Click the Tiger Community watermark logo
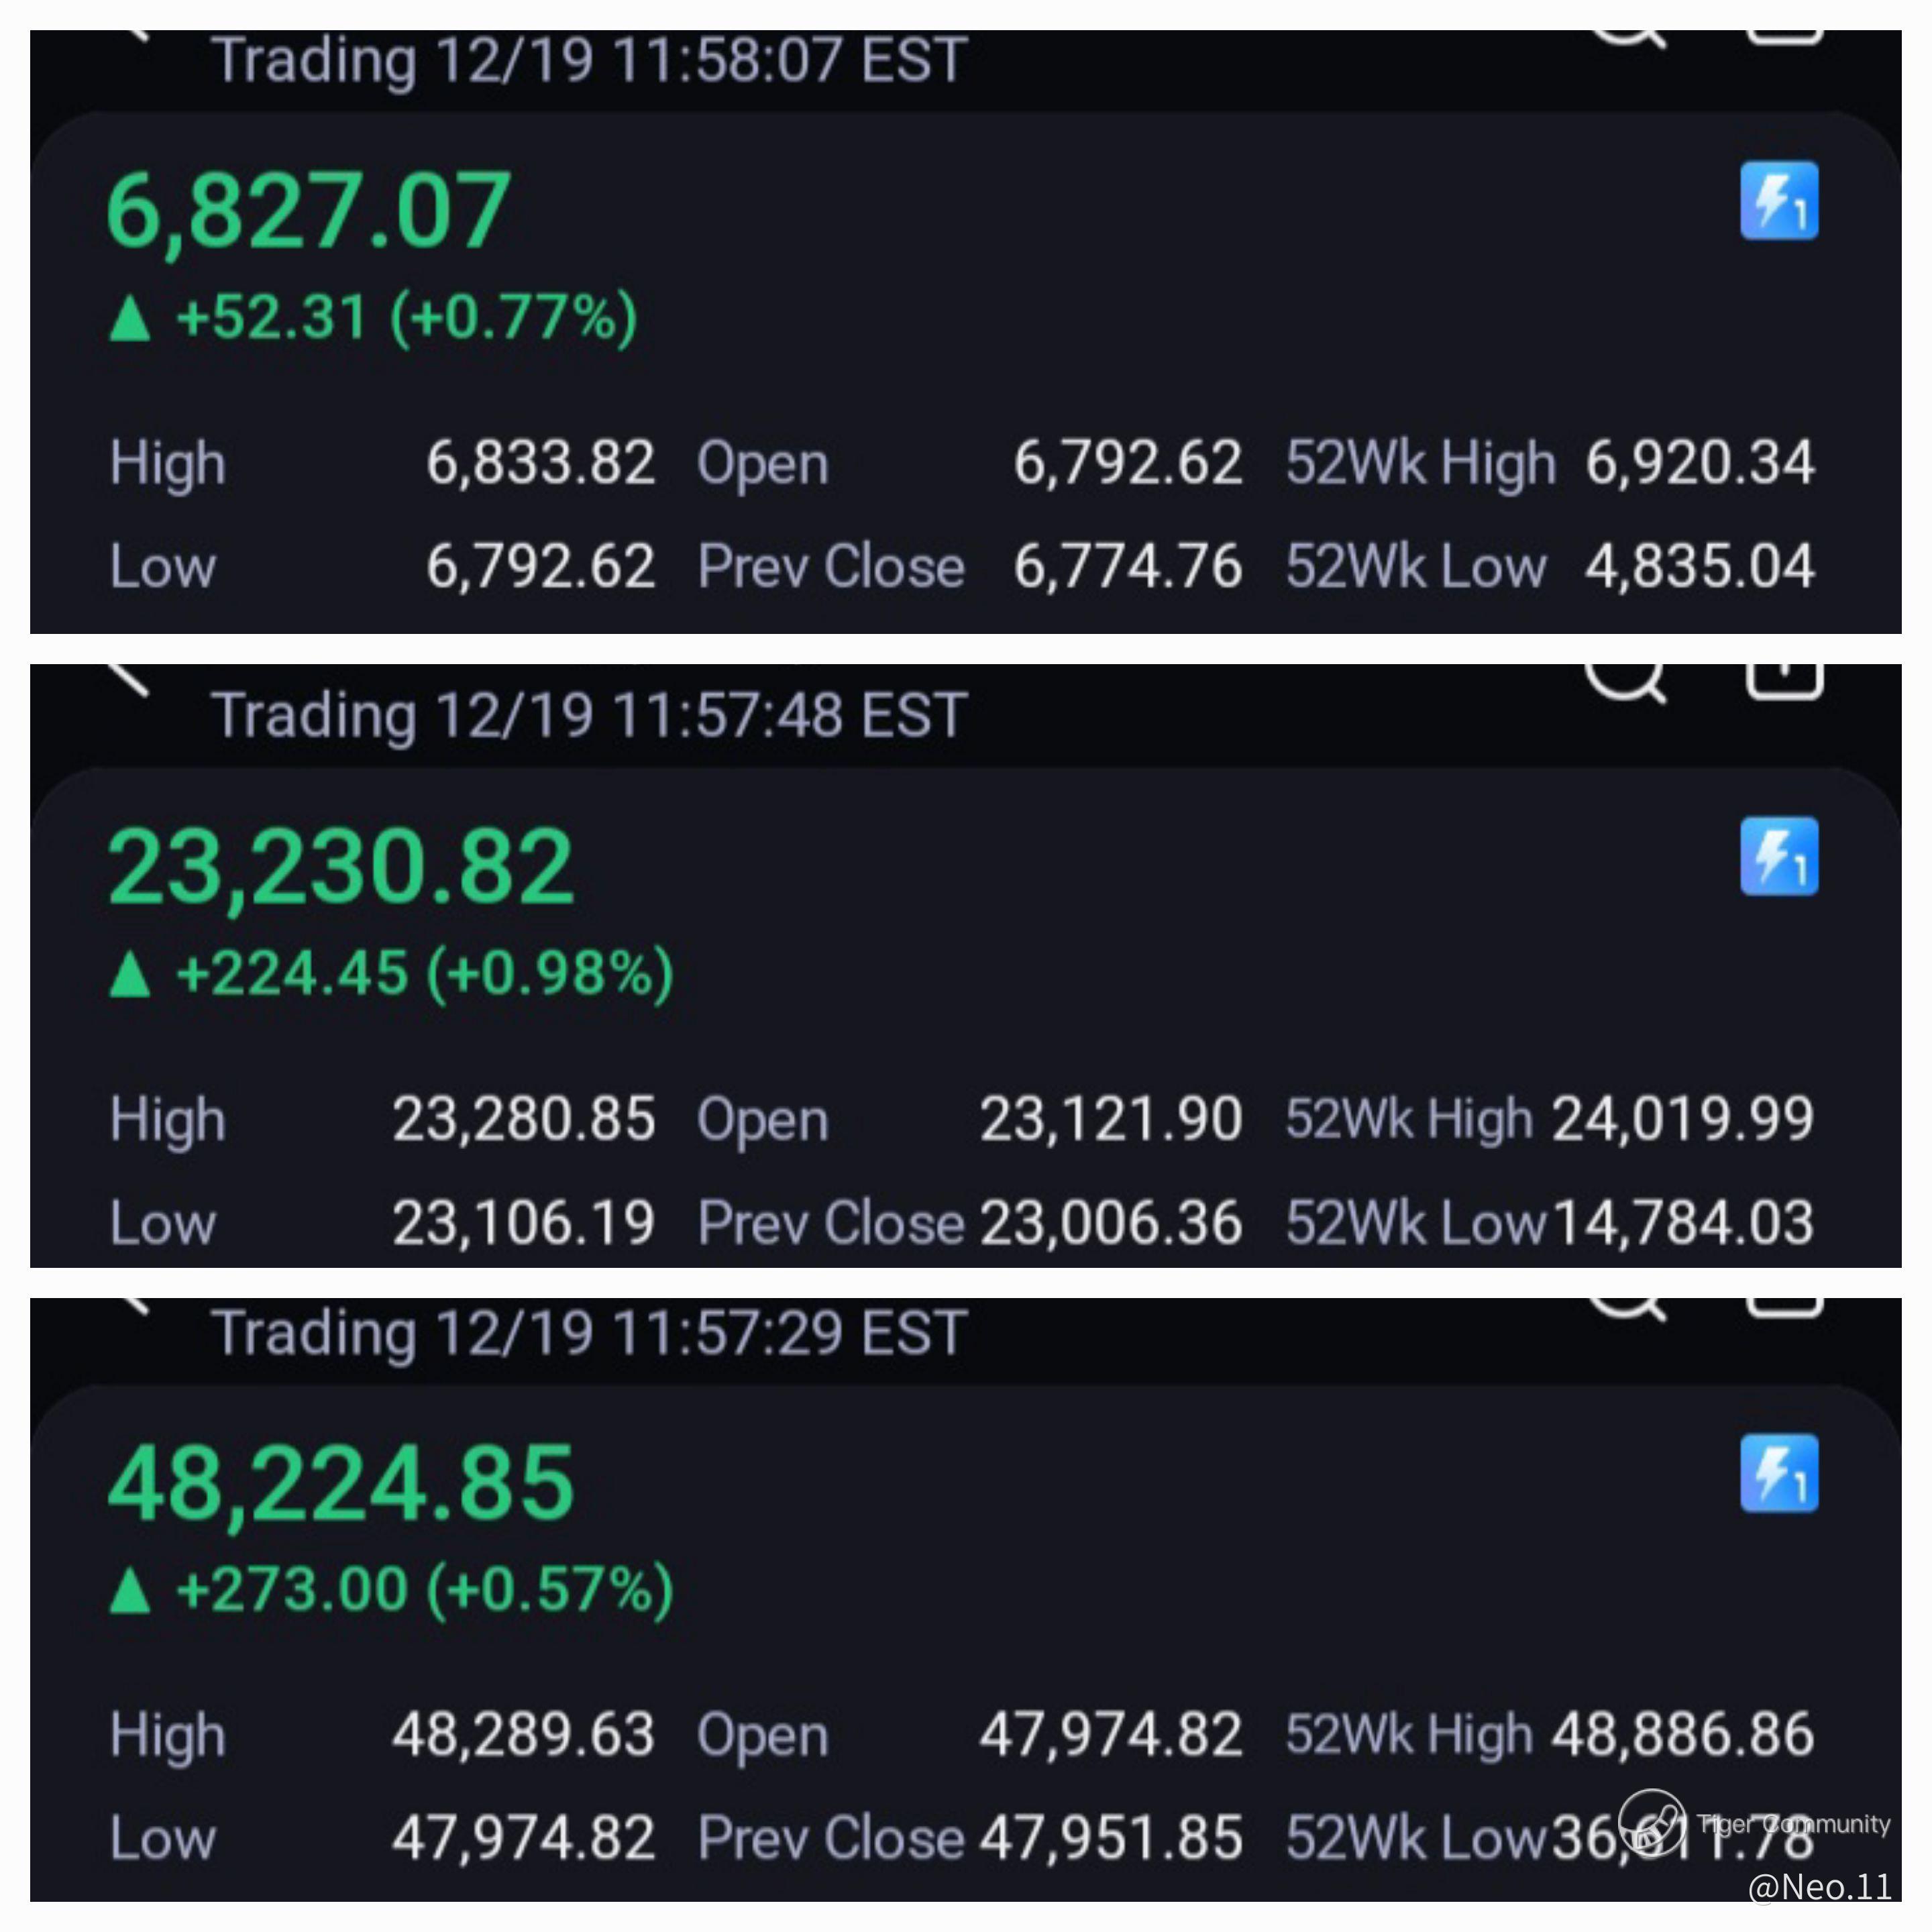Screen dimensions: 1932x1932 (1652, 1822)
